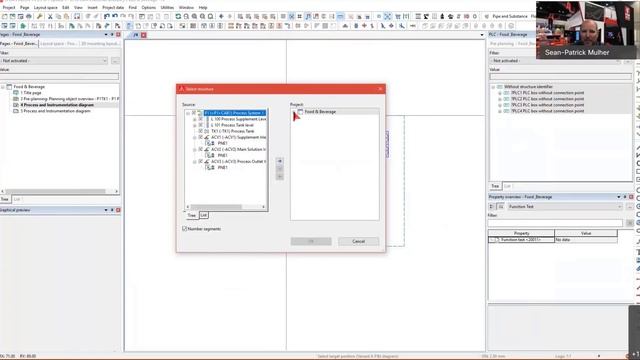Check the Food & Beverage project checkbox
640x360 pixels.
pyautogui.click(x=300, y=111)
